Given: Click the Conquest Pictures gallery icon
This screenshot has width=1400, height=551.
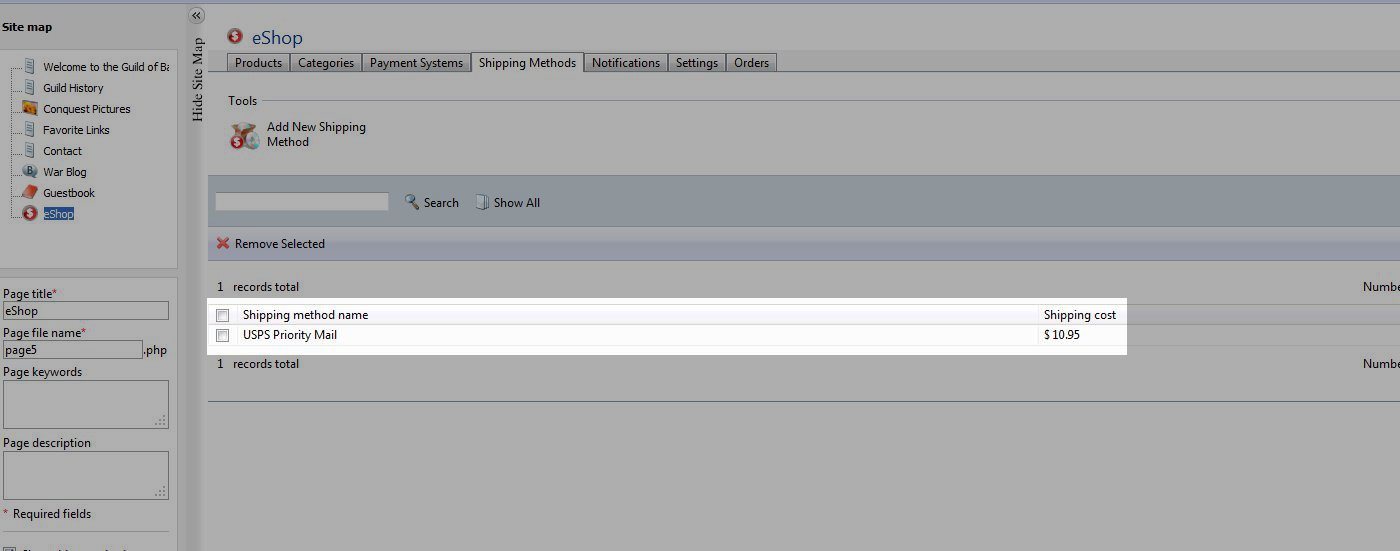Looking at the screenshot, I should coord(30,108).
